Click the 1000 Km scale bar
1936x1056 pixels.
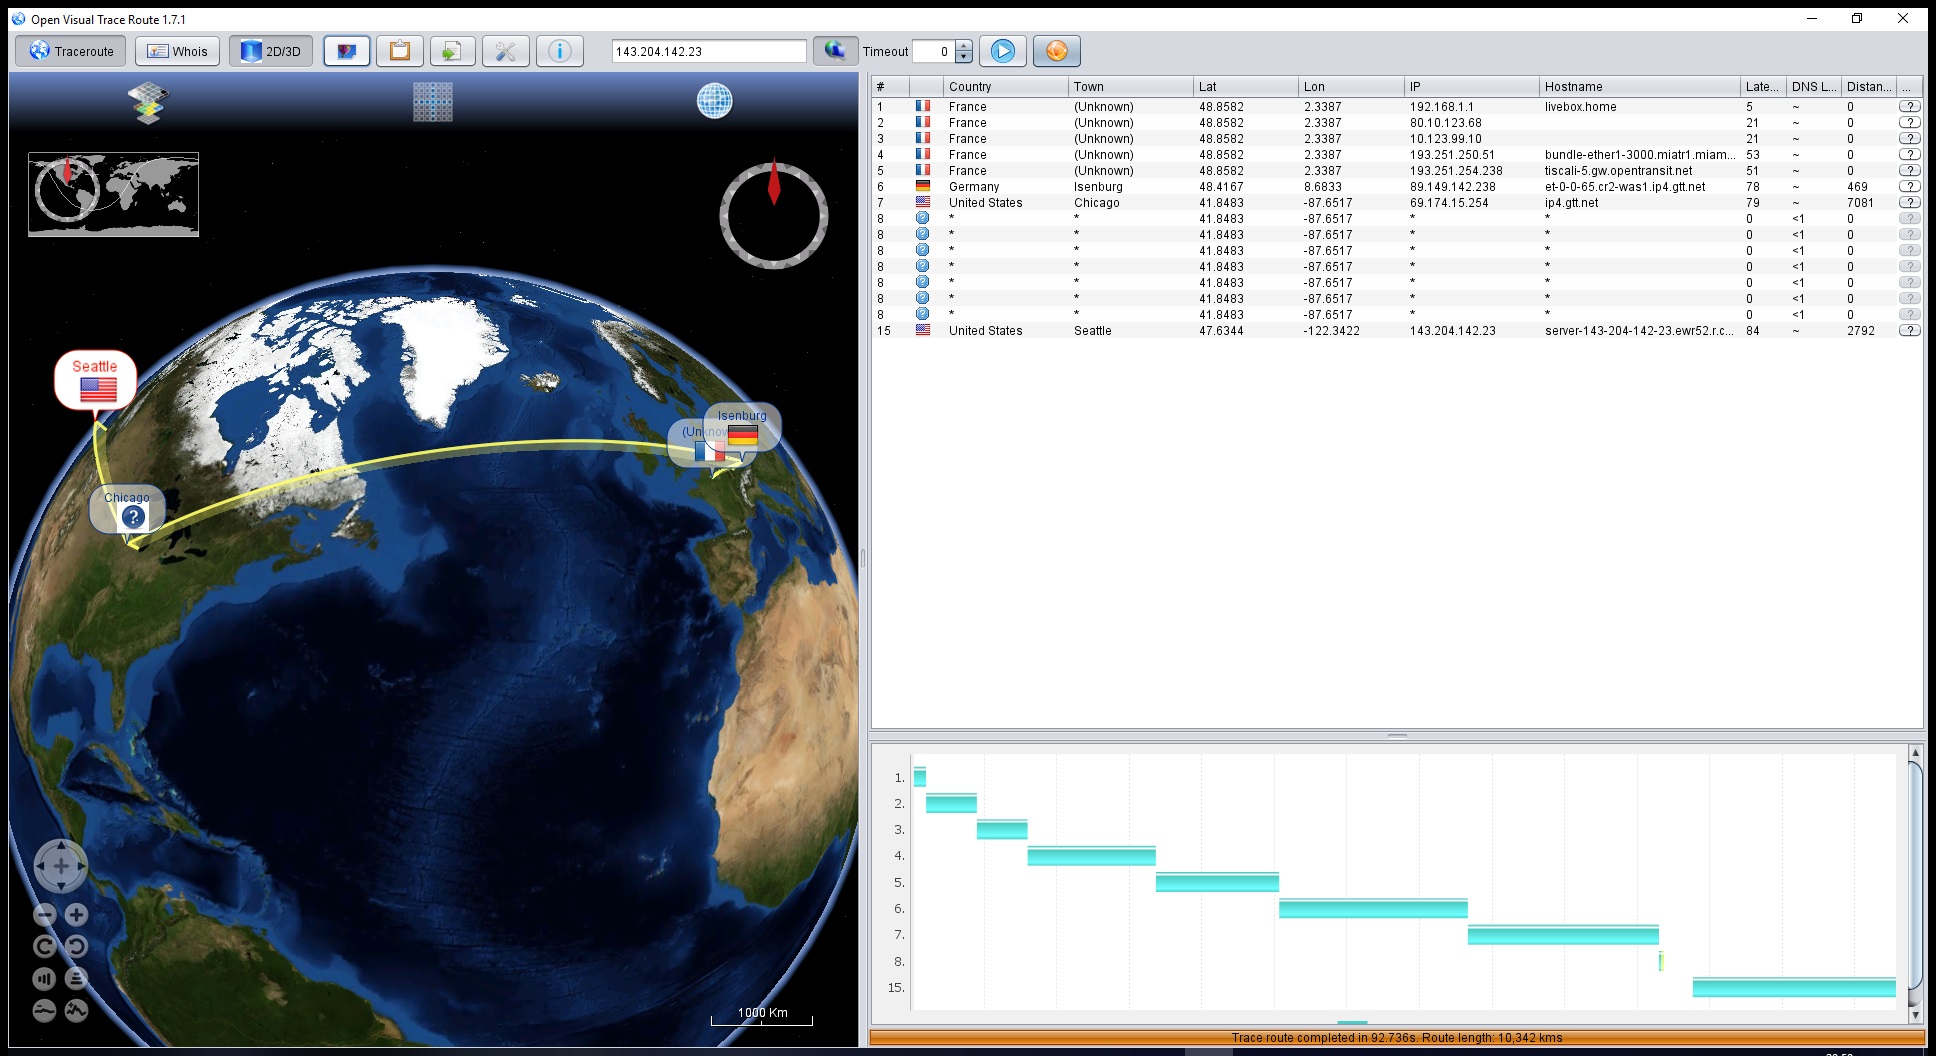point(762,1017)
